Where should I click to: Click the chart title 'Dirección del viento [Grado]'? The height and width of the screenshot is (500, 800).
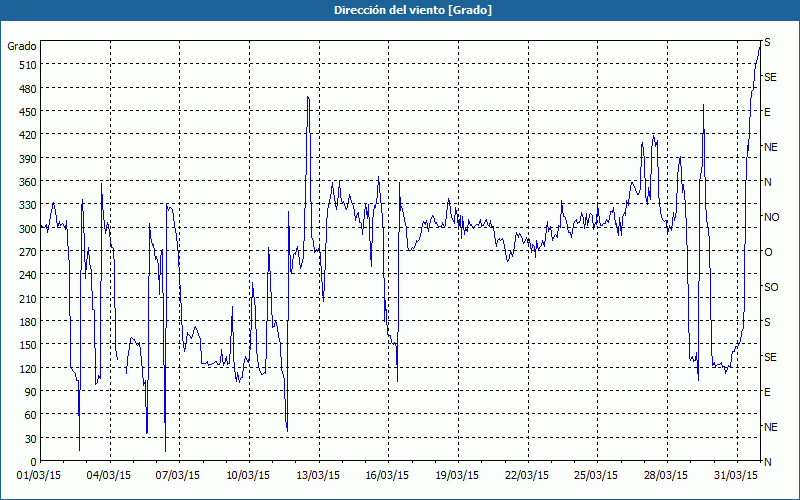pyautogui.click(x=413, y=10)
